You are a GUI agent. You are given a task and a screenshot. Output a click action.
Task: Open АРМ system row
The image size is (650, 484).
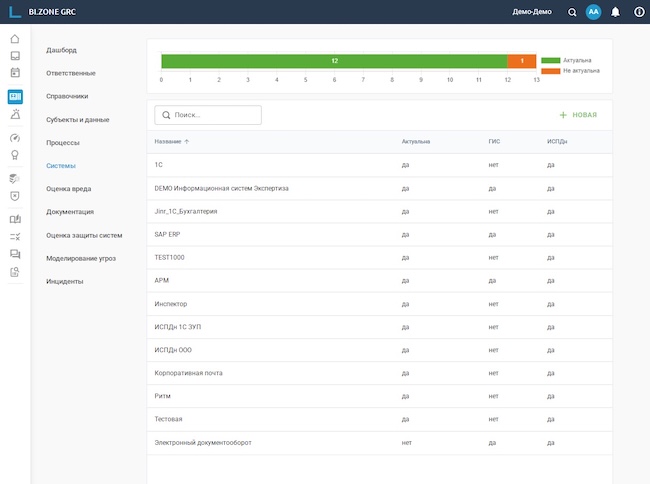click(x=379, y=281)
